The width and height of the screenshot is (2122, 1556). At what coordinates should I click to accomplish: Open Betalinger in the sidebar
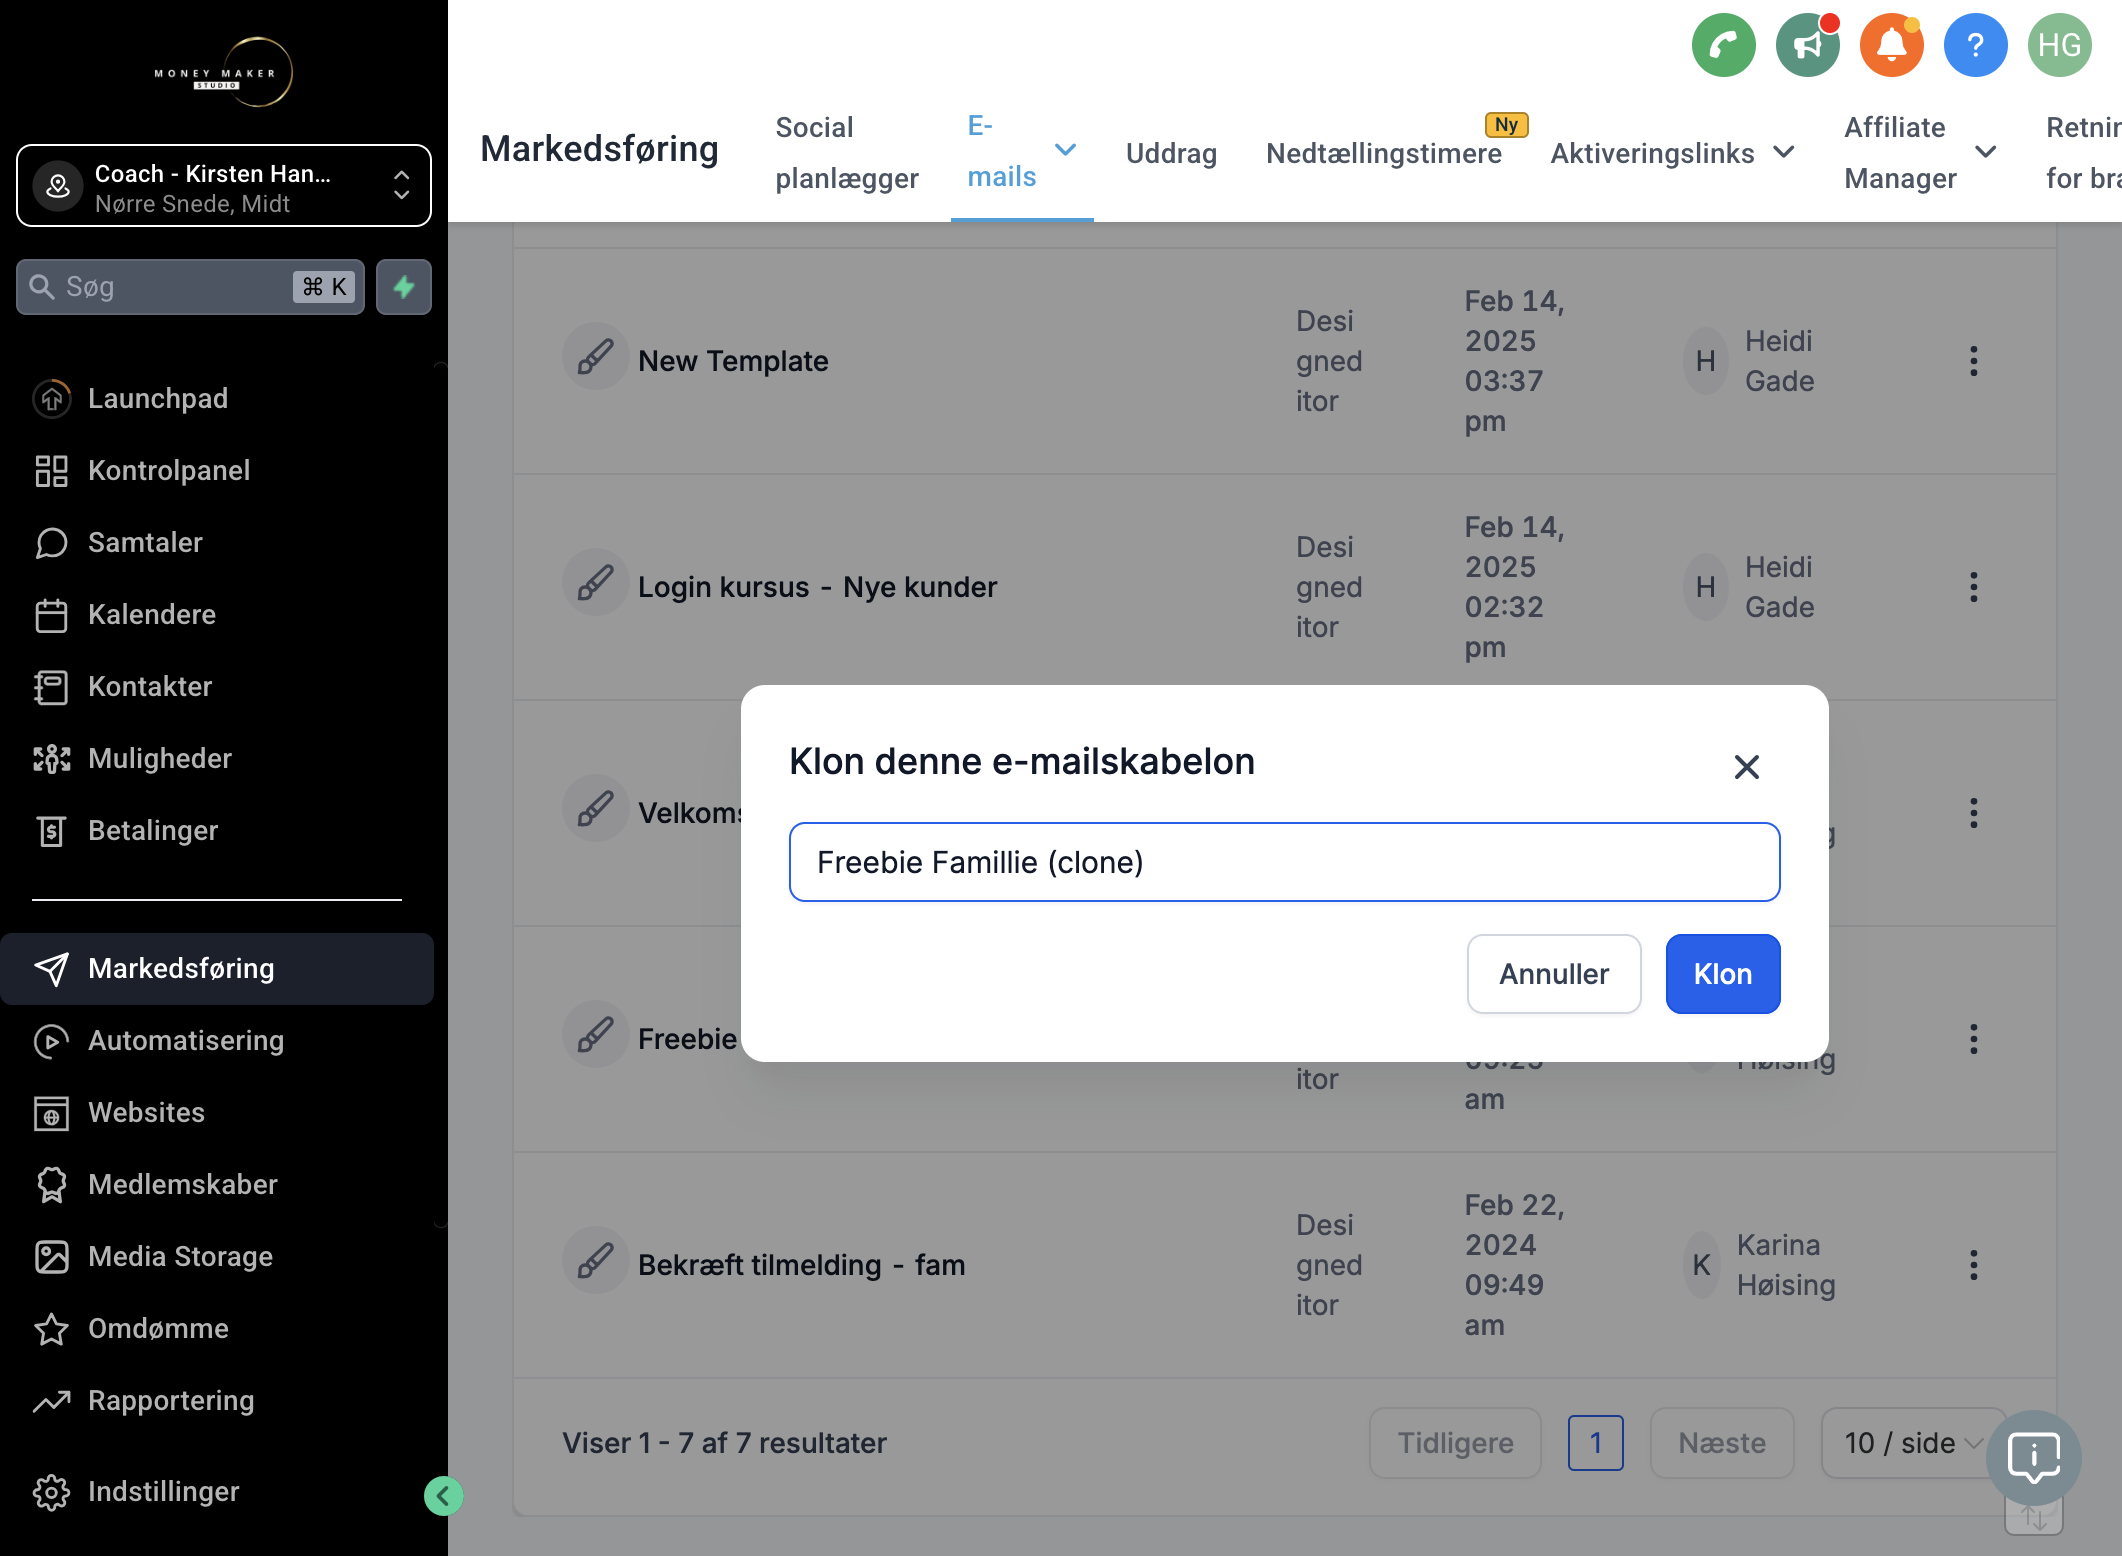point(217,830)
